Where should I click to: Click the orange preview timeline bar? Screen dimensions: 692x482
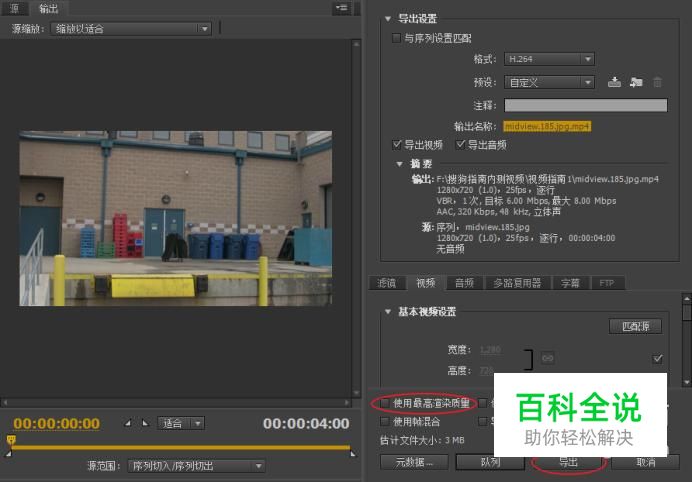point(181,448)
